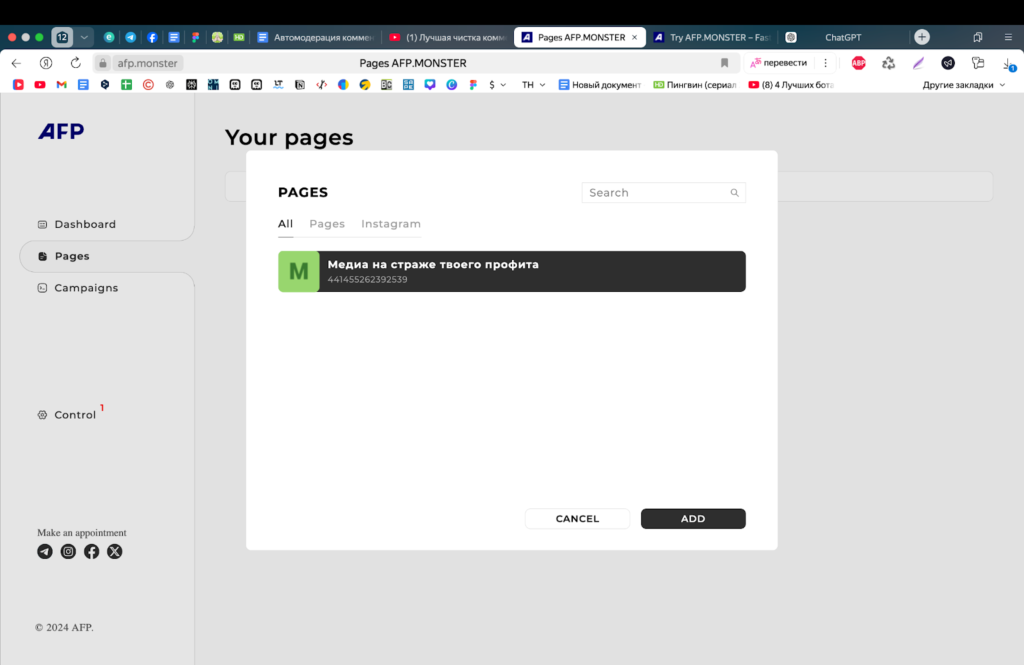1024x665 pixels.
Task: Click the AFP logo in the sidebar
Action: (61, 132)
